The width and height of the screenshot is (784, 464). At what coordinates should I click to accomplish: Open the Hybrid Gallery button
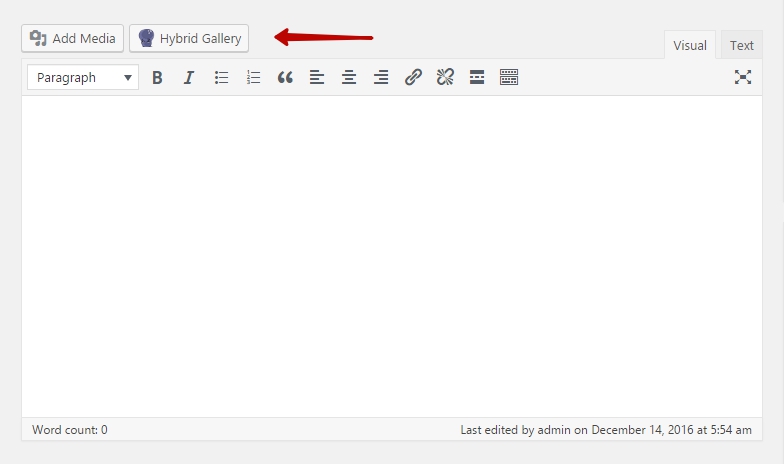point(189,38)
